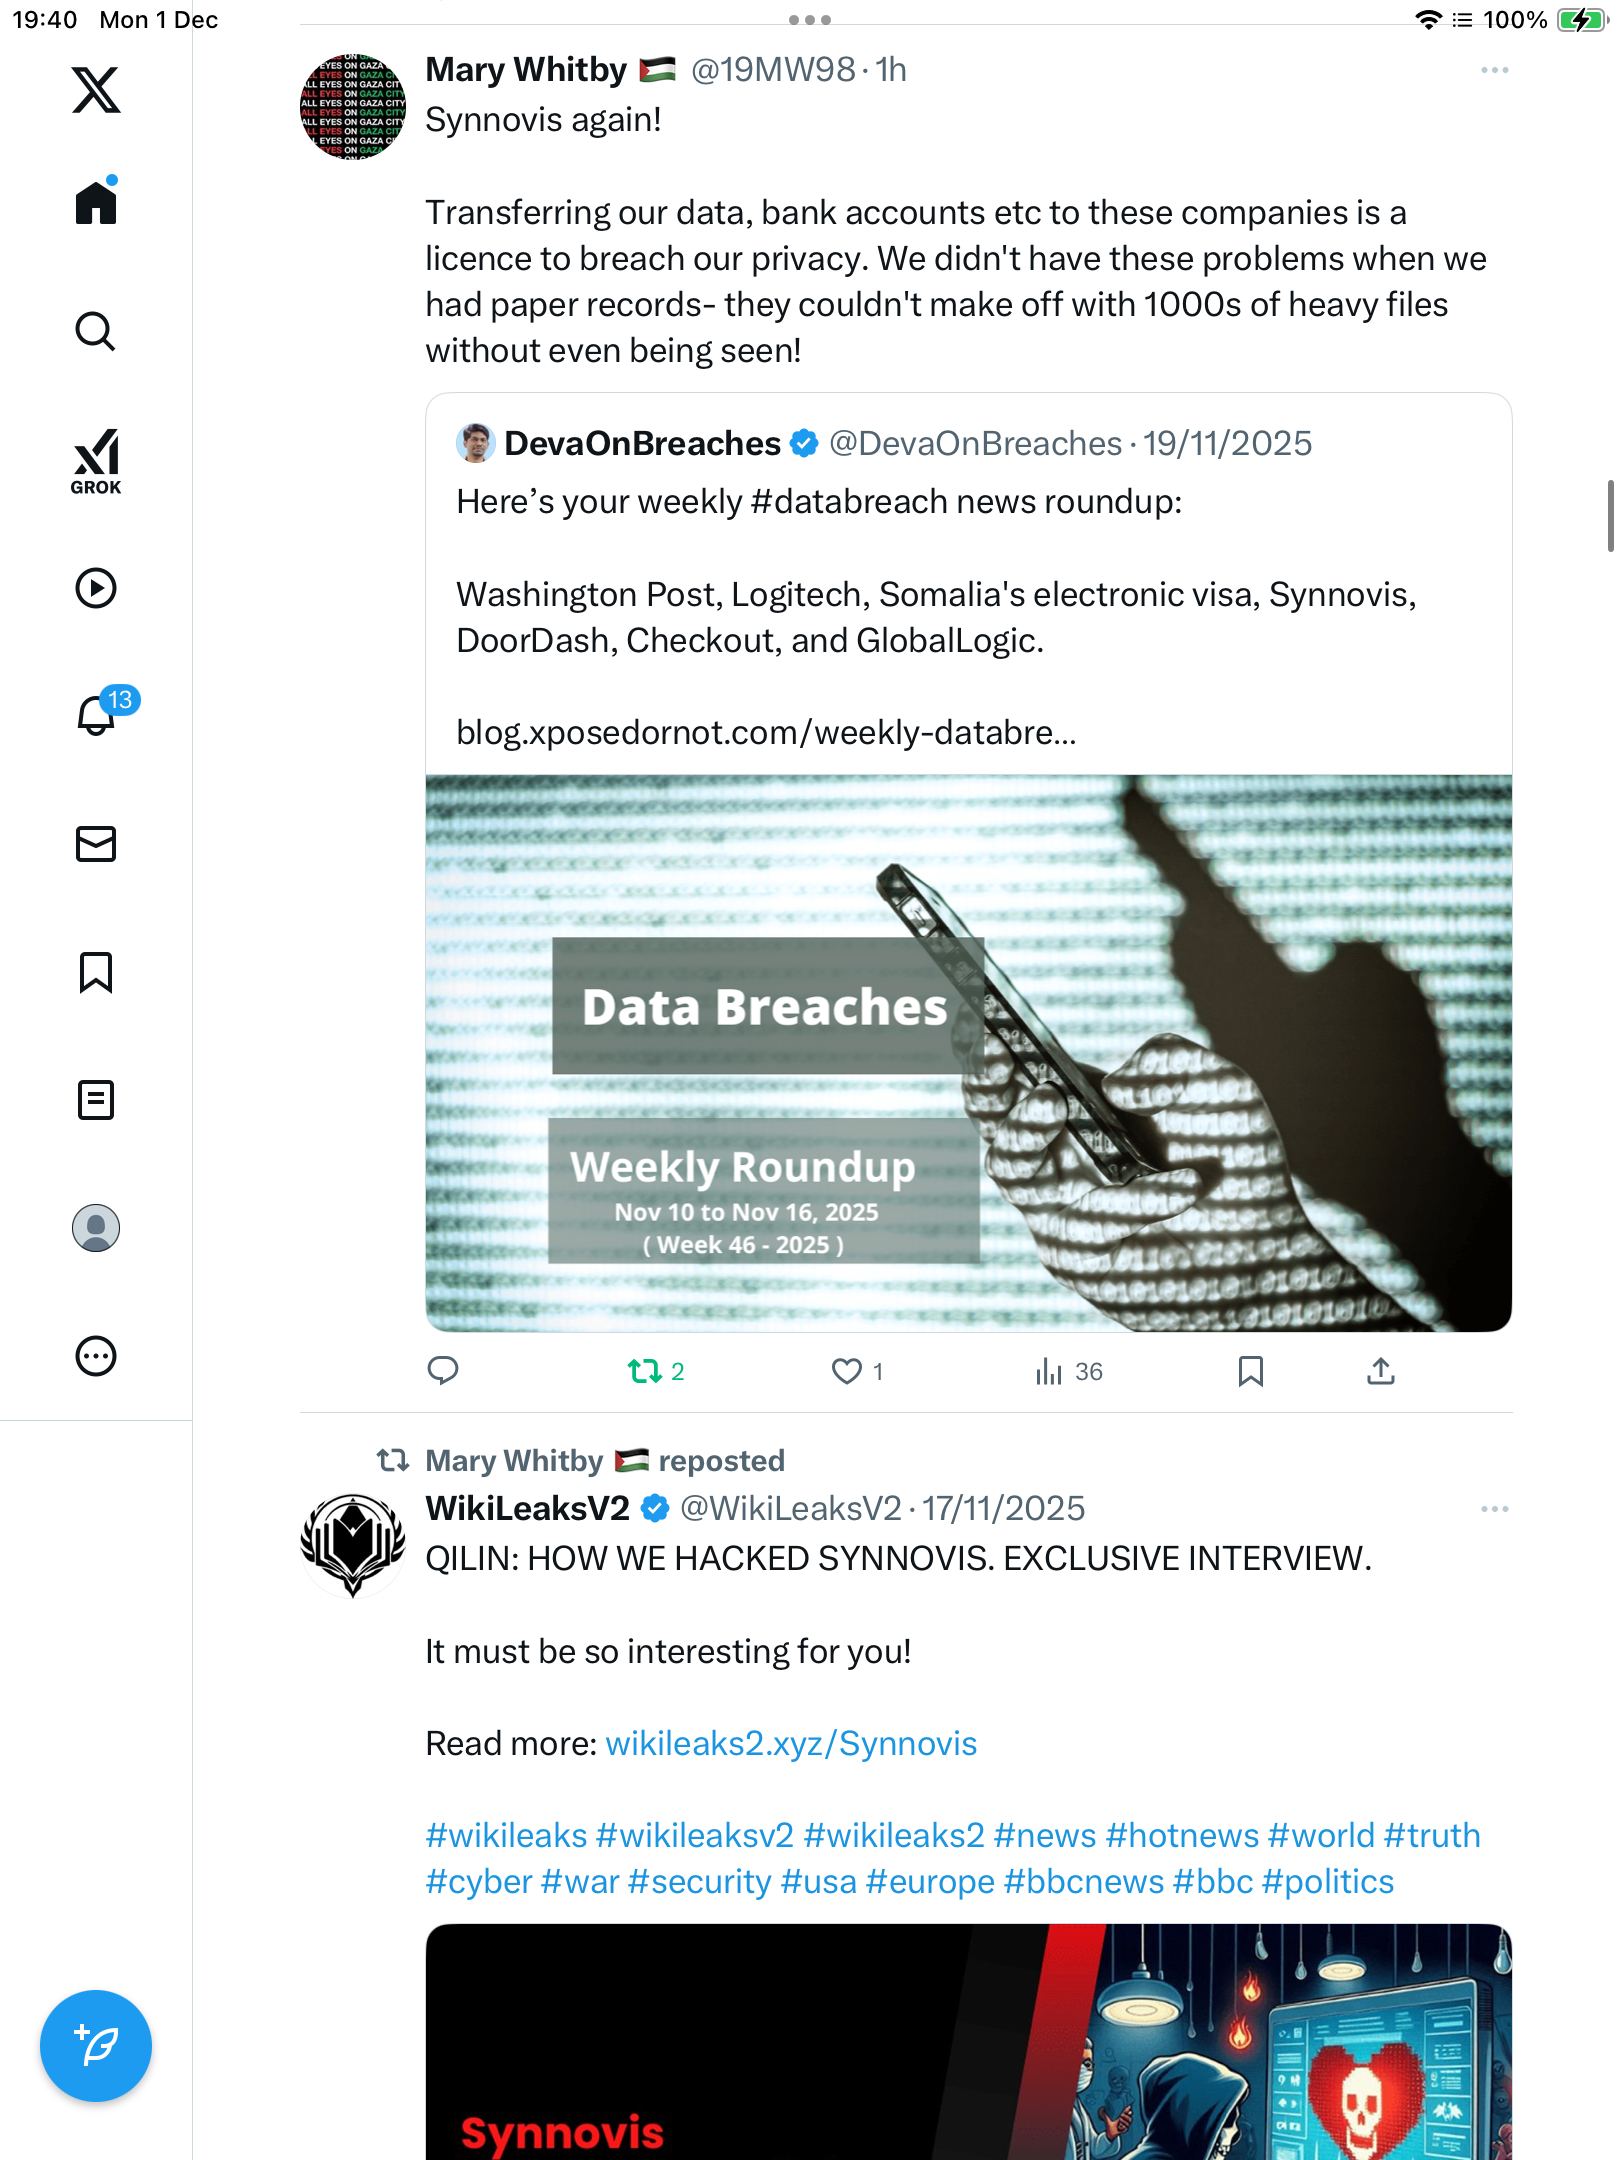The image size is (1620, 2160).
Task: Open the Grok assistant icon
Action: [96, 461]
